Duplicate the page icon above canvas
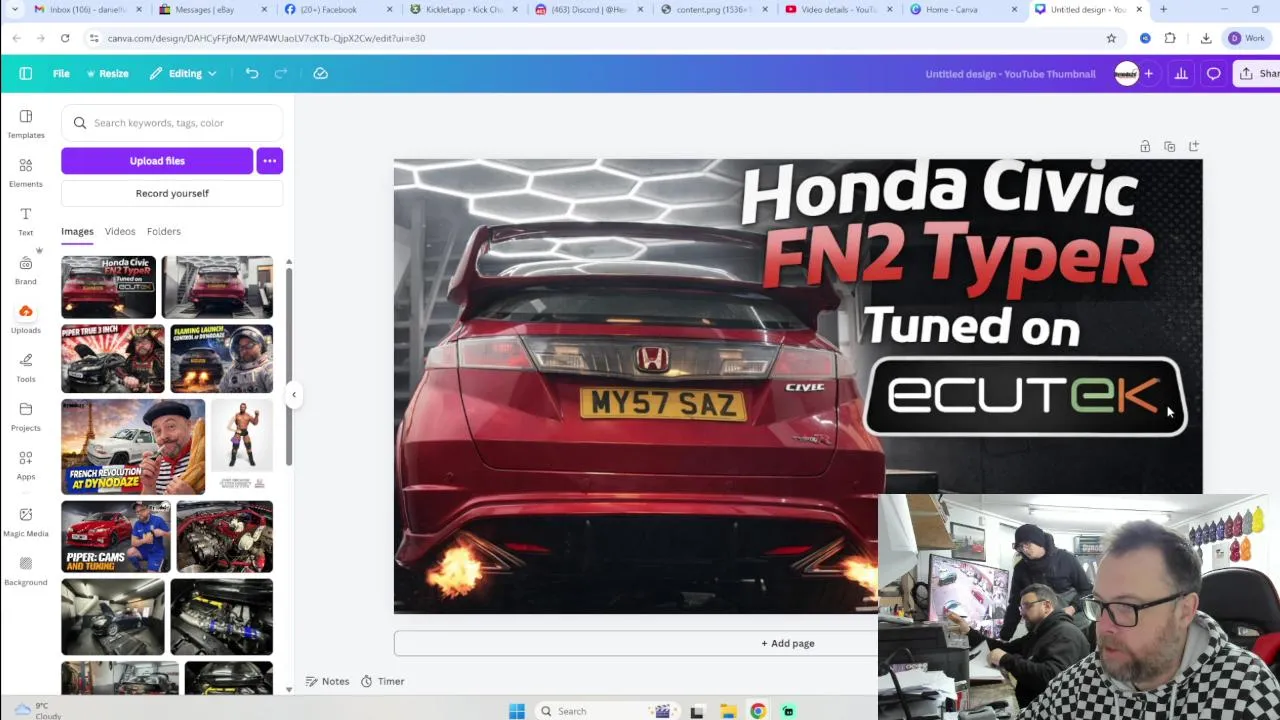Image resolution: width=1280 pixels, height=720 pixels. 1170,147
